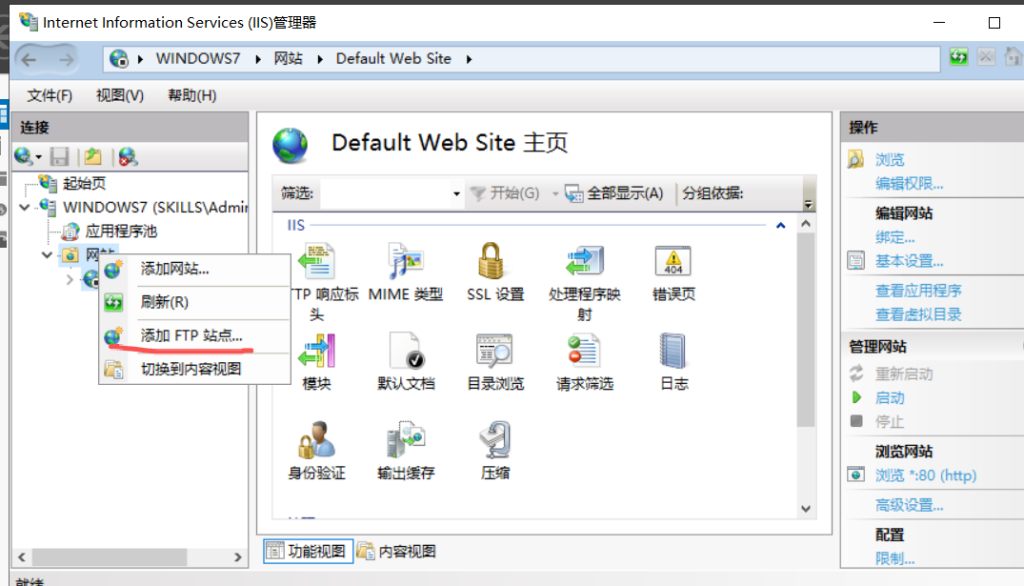
Task: Choose 刷新(R) in the context menu
Action: (165, 302)
